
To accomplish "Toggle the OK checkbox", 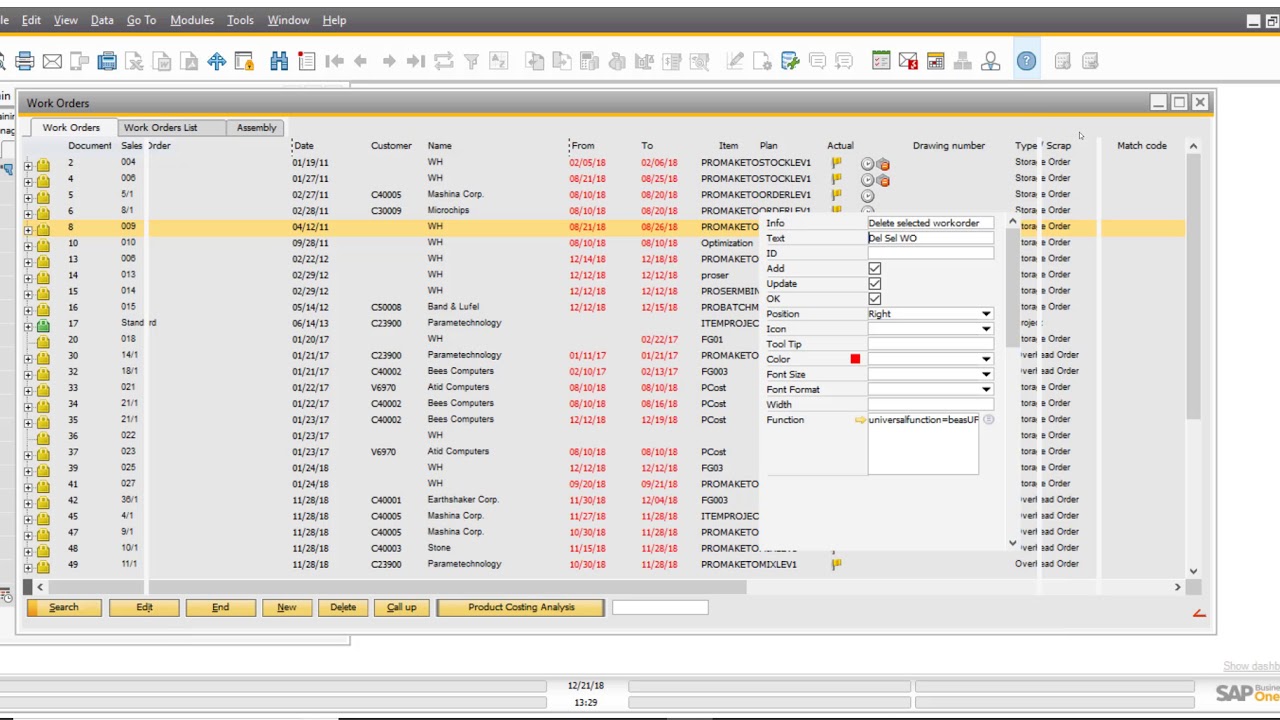I will tap(875, 299).
